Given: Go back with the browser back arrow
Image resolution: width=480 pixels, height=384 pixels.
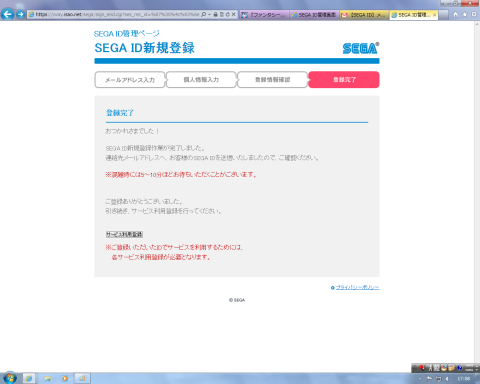Looking at the screenshot, I should tap(7, 14).
